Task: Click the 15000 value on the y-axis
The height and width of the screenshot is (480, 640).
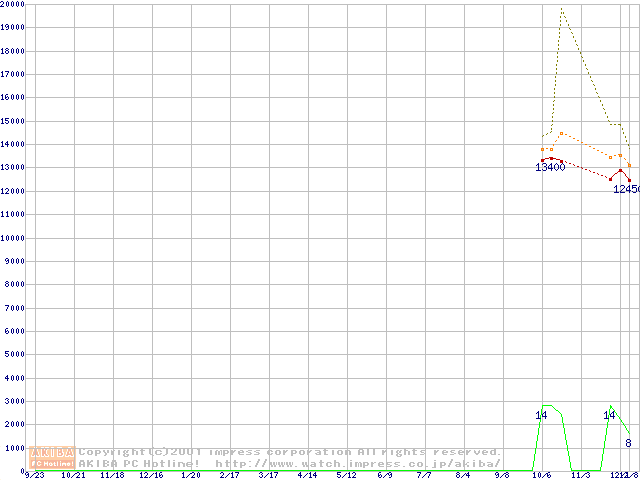Action: 13,121
